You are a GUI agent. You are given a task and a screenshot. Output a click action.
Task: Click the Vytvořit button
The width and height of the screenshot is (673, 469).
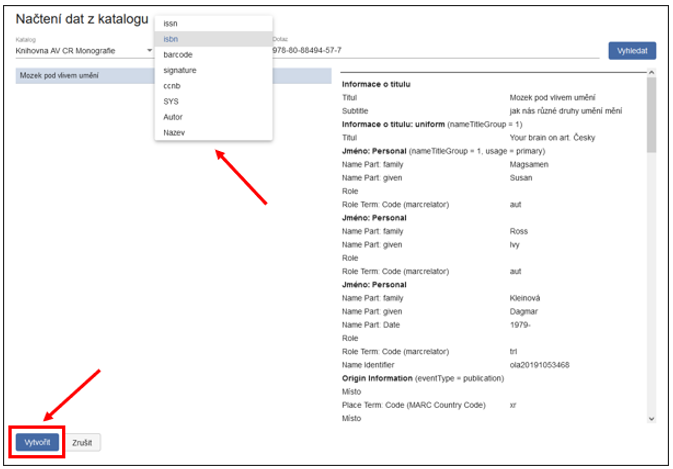click(39, 441)
